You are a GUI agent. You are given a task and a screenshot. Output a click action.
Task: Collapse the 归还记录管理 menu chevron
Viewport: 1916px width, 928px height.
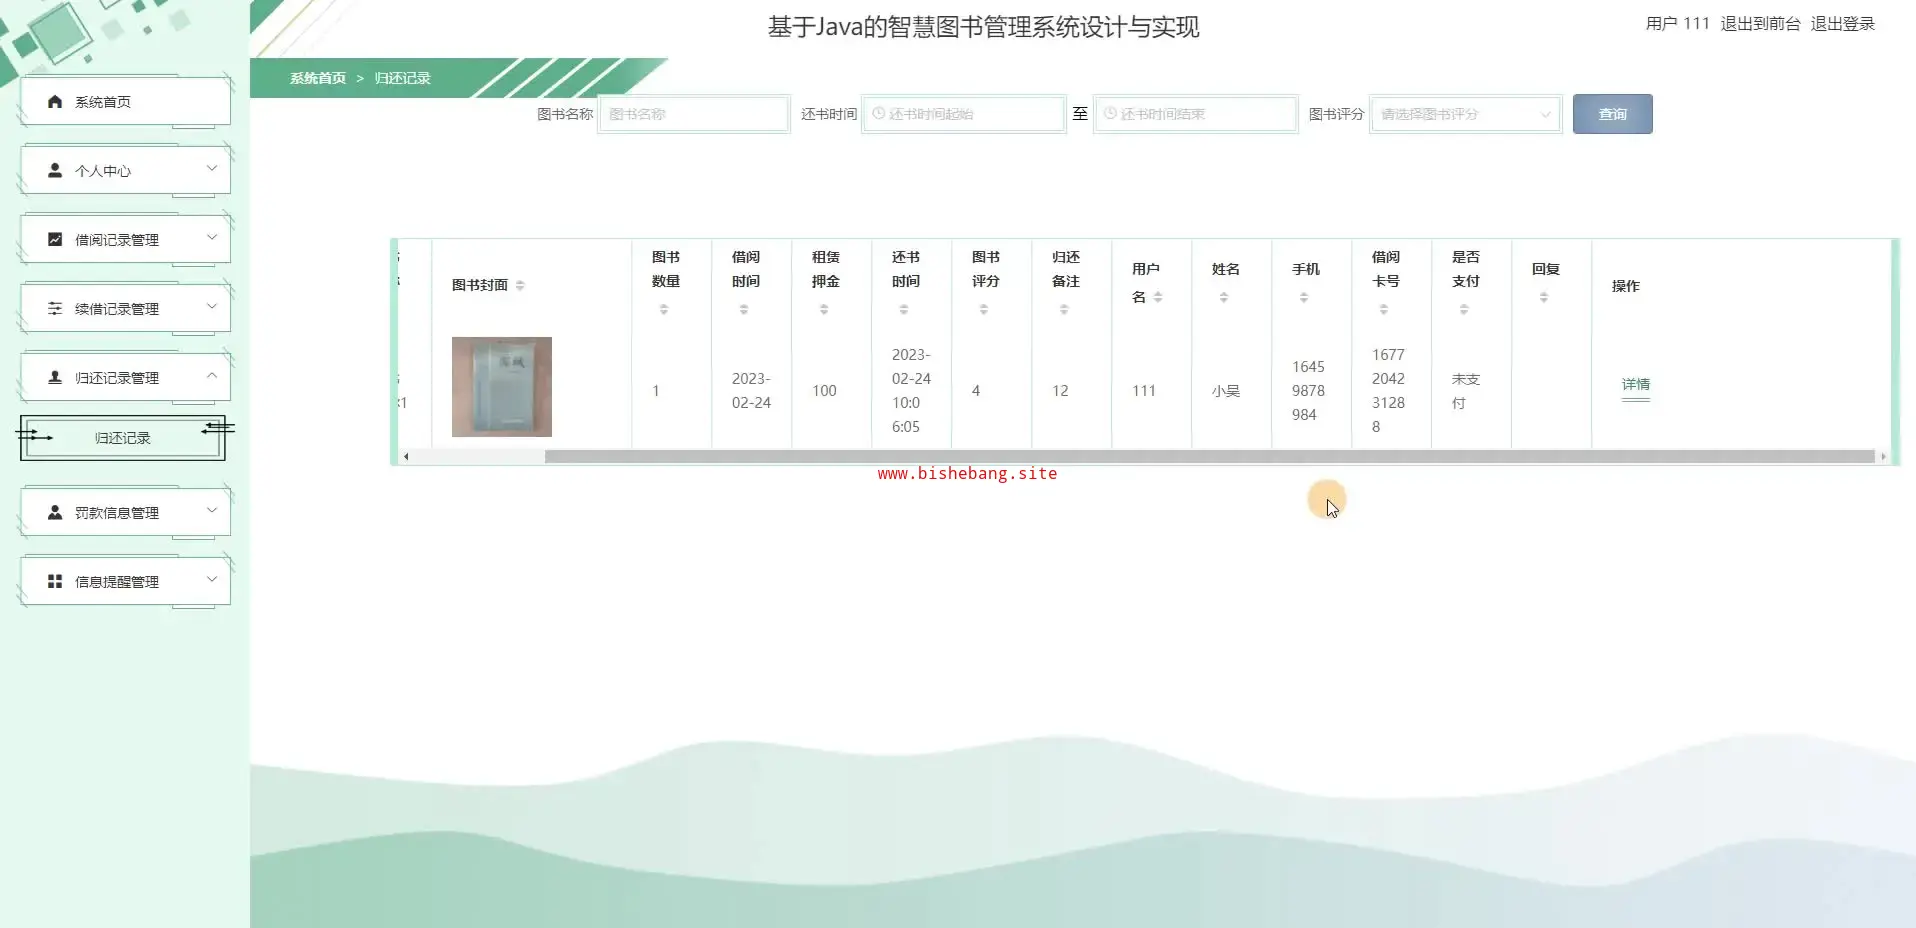[212, 376]
